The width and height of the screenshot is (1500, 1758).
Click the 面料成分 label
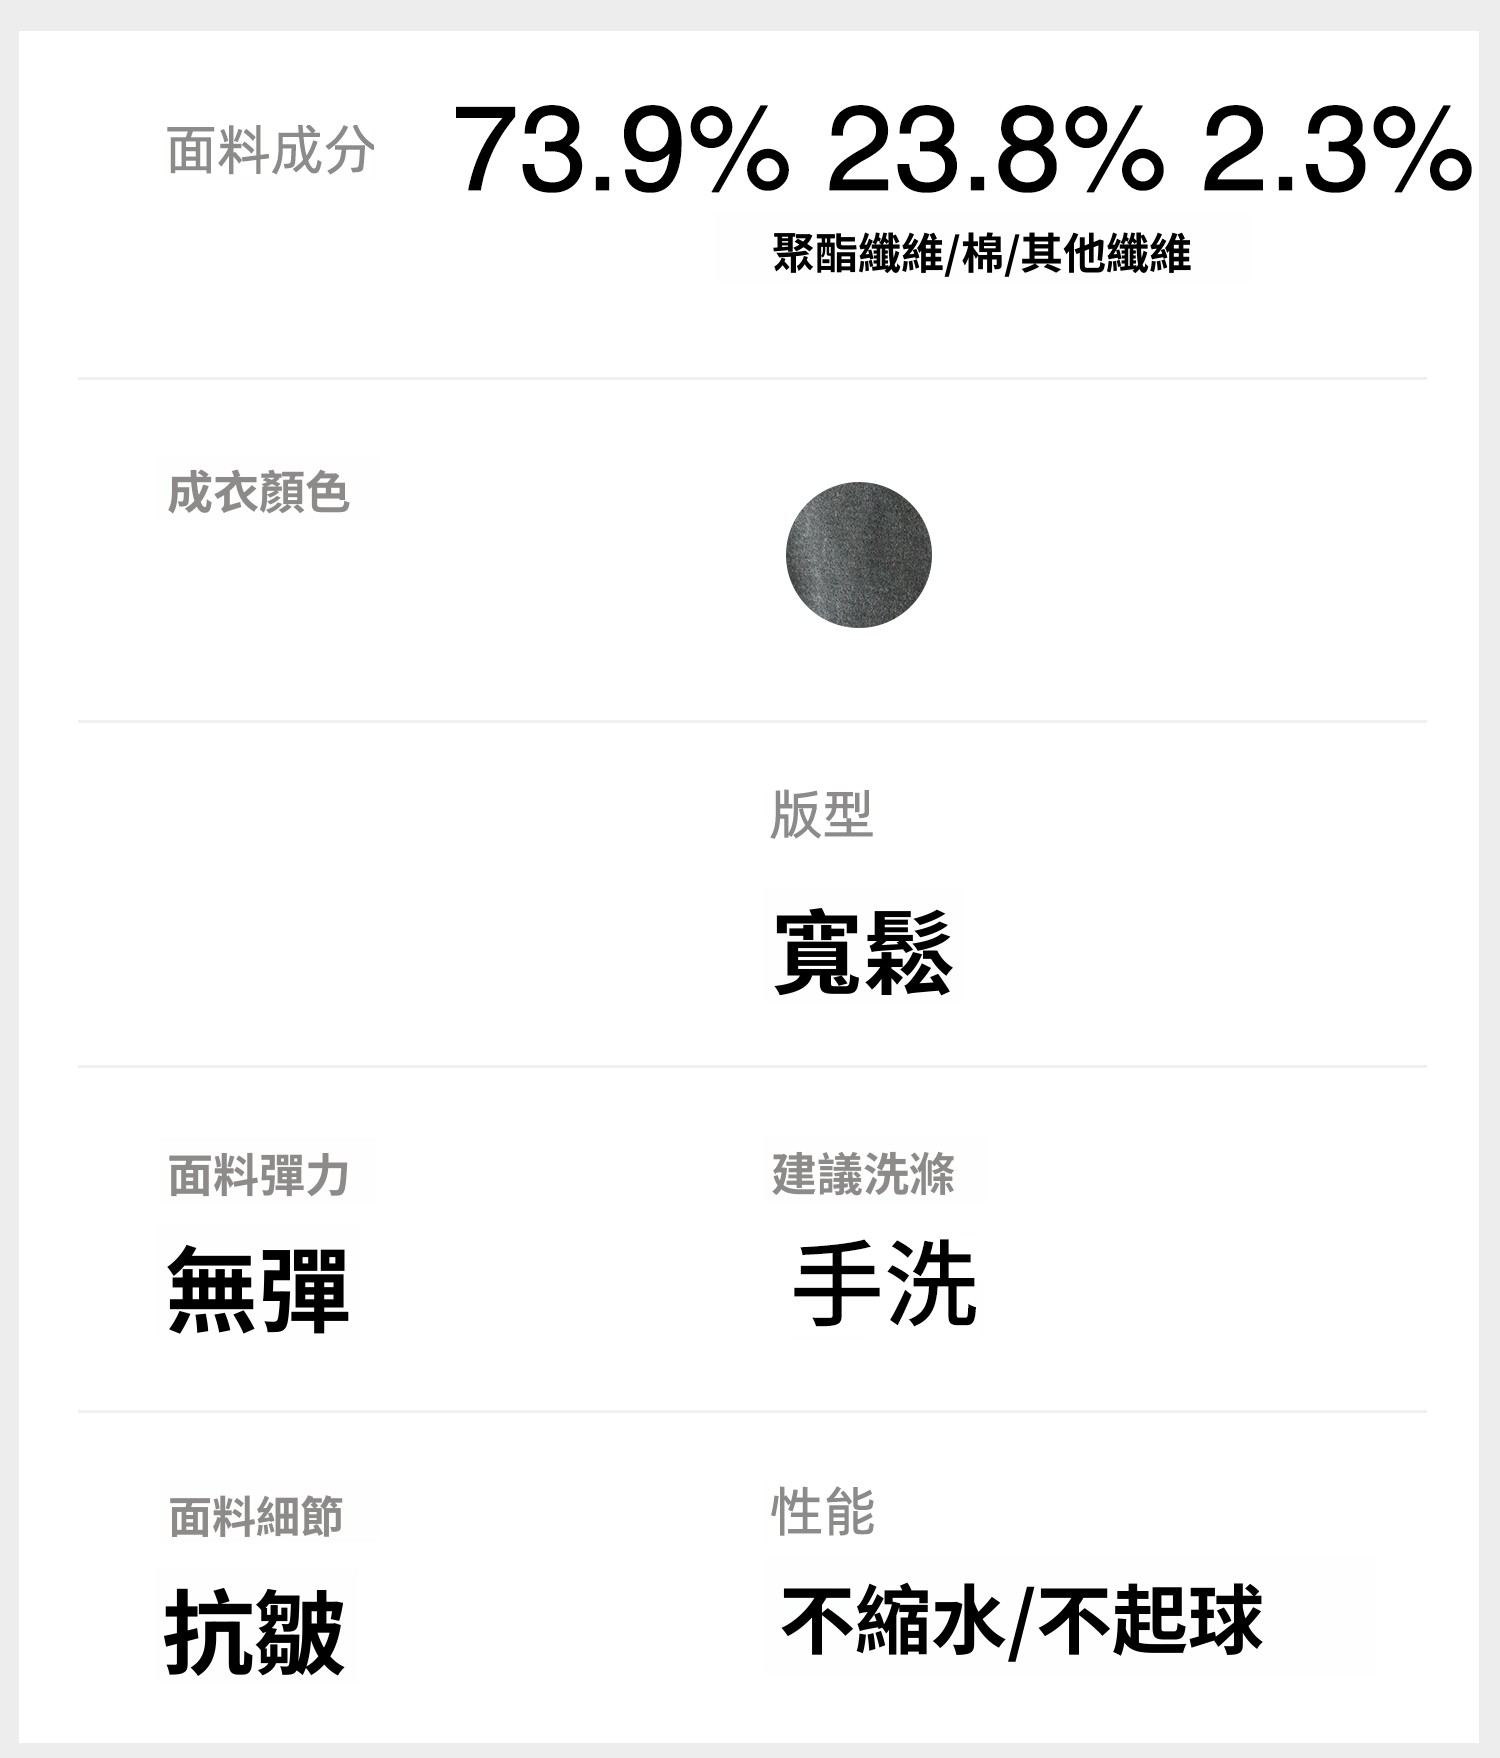270,151
